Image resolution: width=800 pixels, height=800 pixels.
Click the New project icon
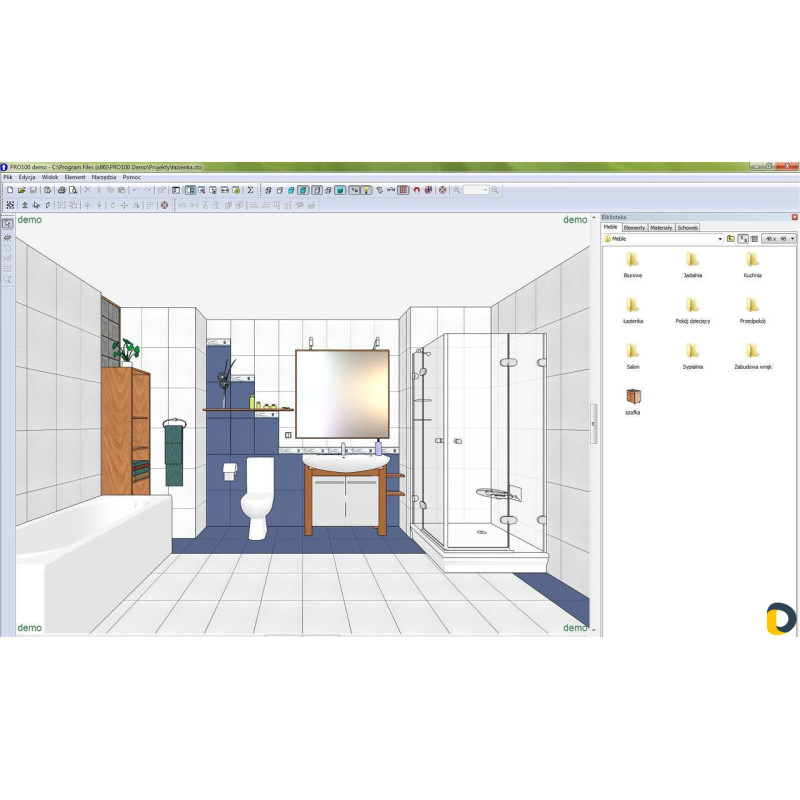click(x=9, y=189)
